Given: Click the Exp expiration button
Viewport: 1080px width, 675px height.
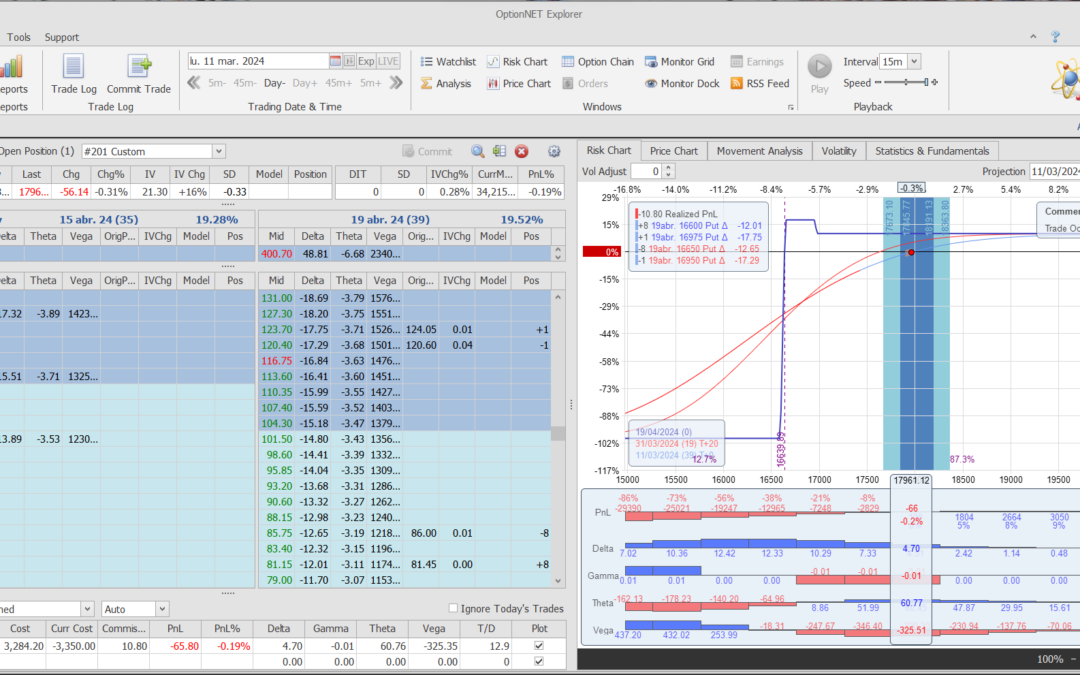Looking at the screenshot, I should click(366, 61).
